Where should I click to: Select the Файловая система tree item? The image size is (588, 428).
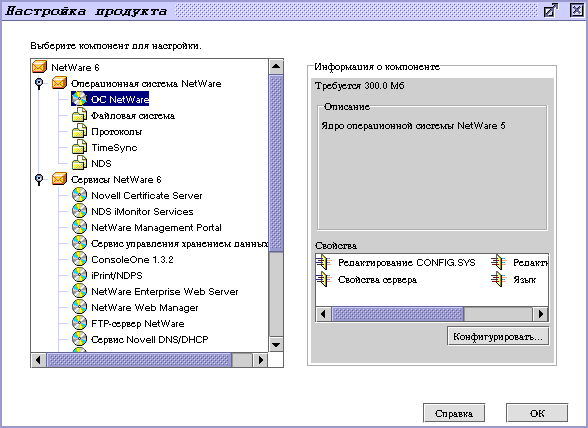click(133, 116)
